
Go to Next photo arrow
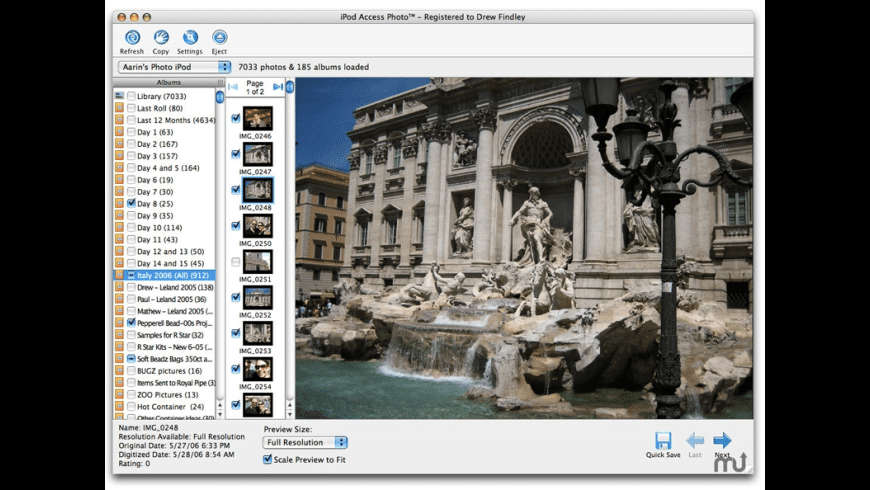click(722, 441)
